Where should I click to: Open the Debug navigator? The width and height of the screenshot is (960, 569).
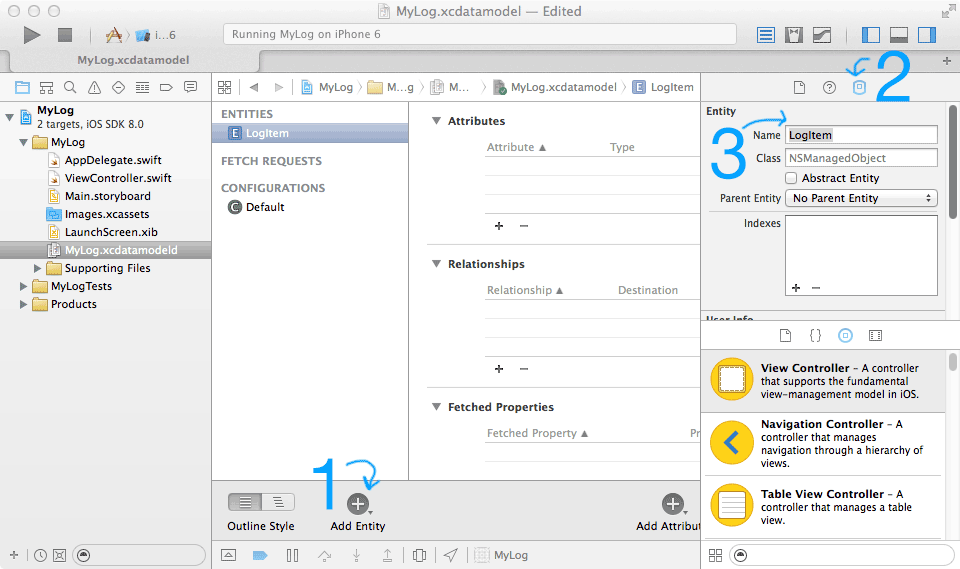(142, 88)
